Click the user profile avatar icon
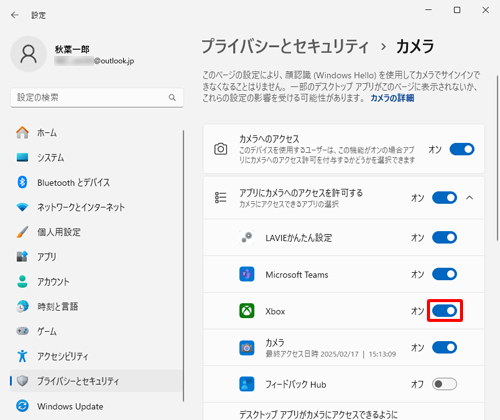 coord(29,54)
